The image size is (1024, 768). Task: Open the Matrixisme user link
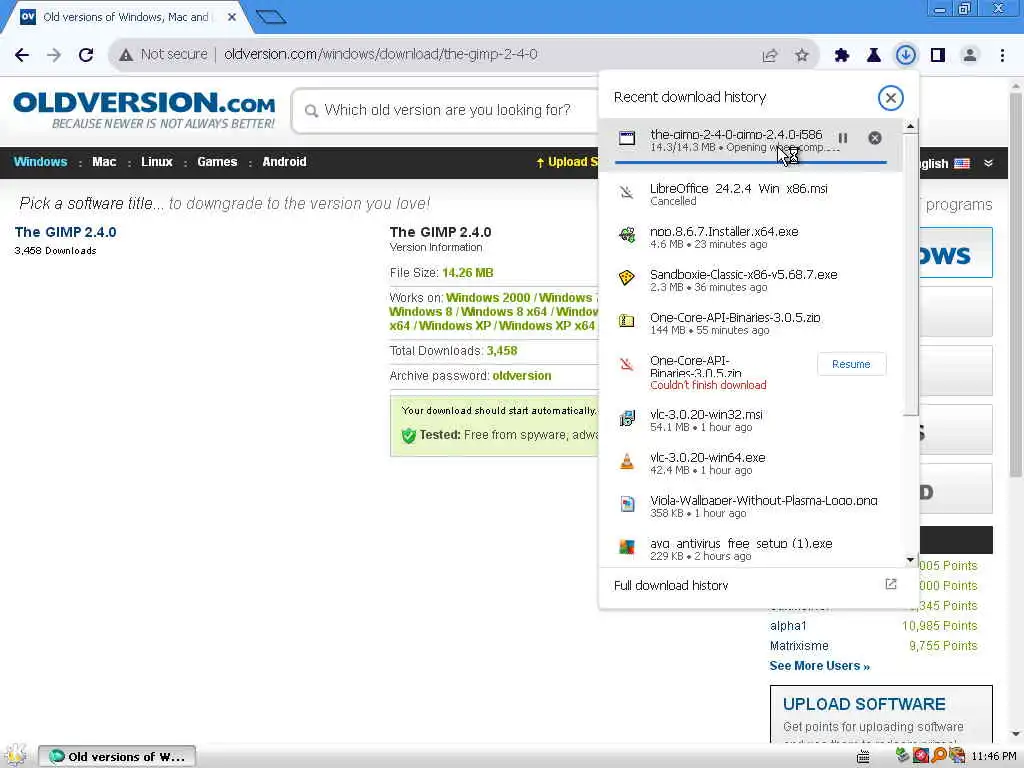click(x=799, y=646)
